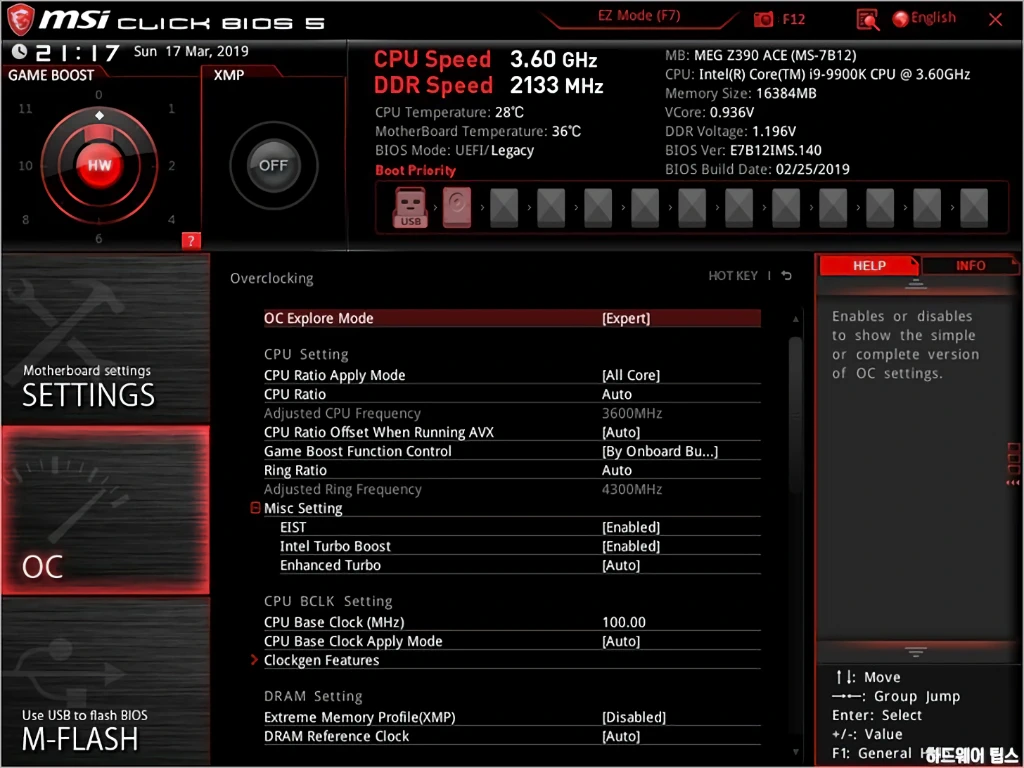This screenshot has width=1024, height=768.
Task: Click the English language label
Action: [933, 18]
